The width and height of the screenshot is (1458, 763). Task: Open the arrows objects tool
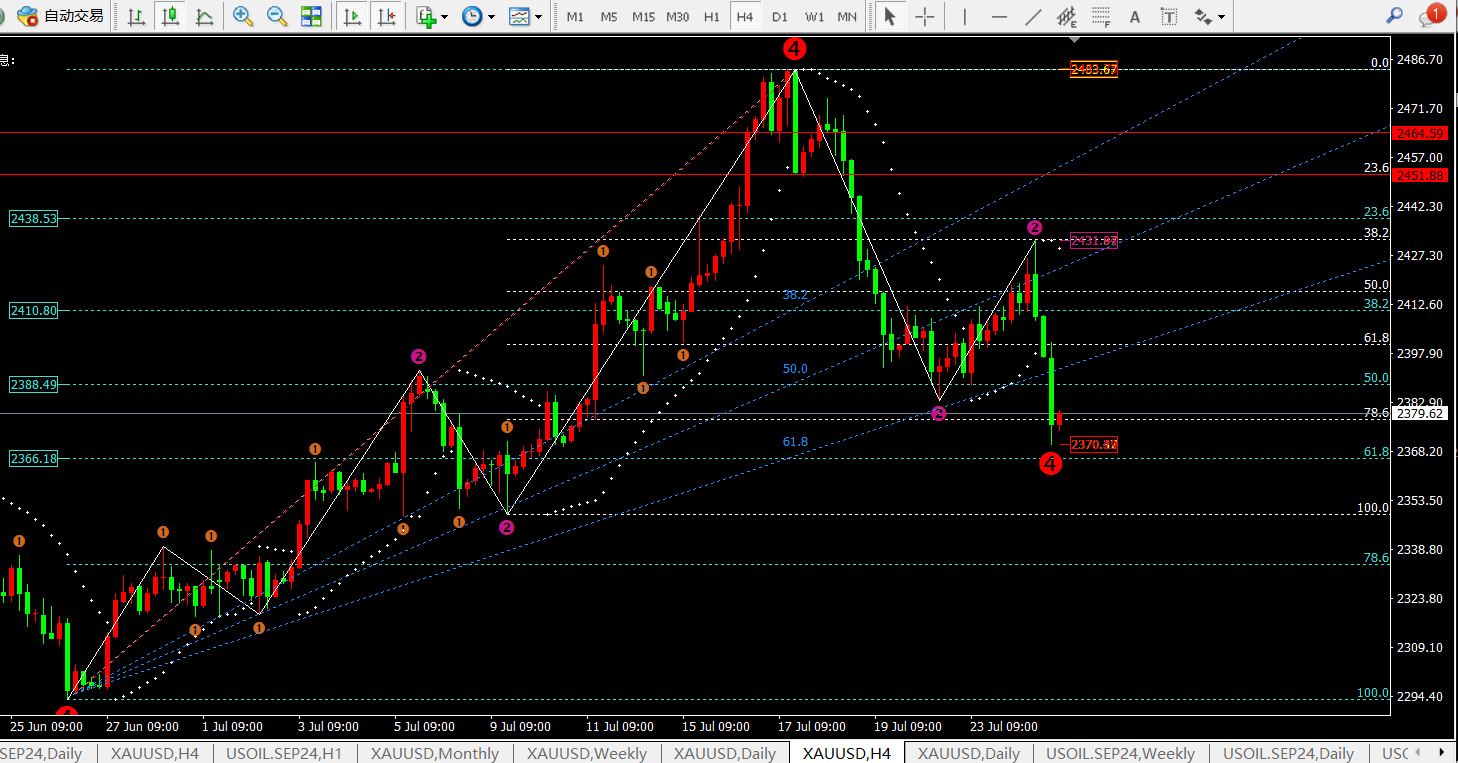(1203, 16)
